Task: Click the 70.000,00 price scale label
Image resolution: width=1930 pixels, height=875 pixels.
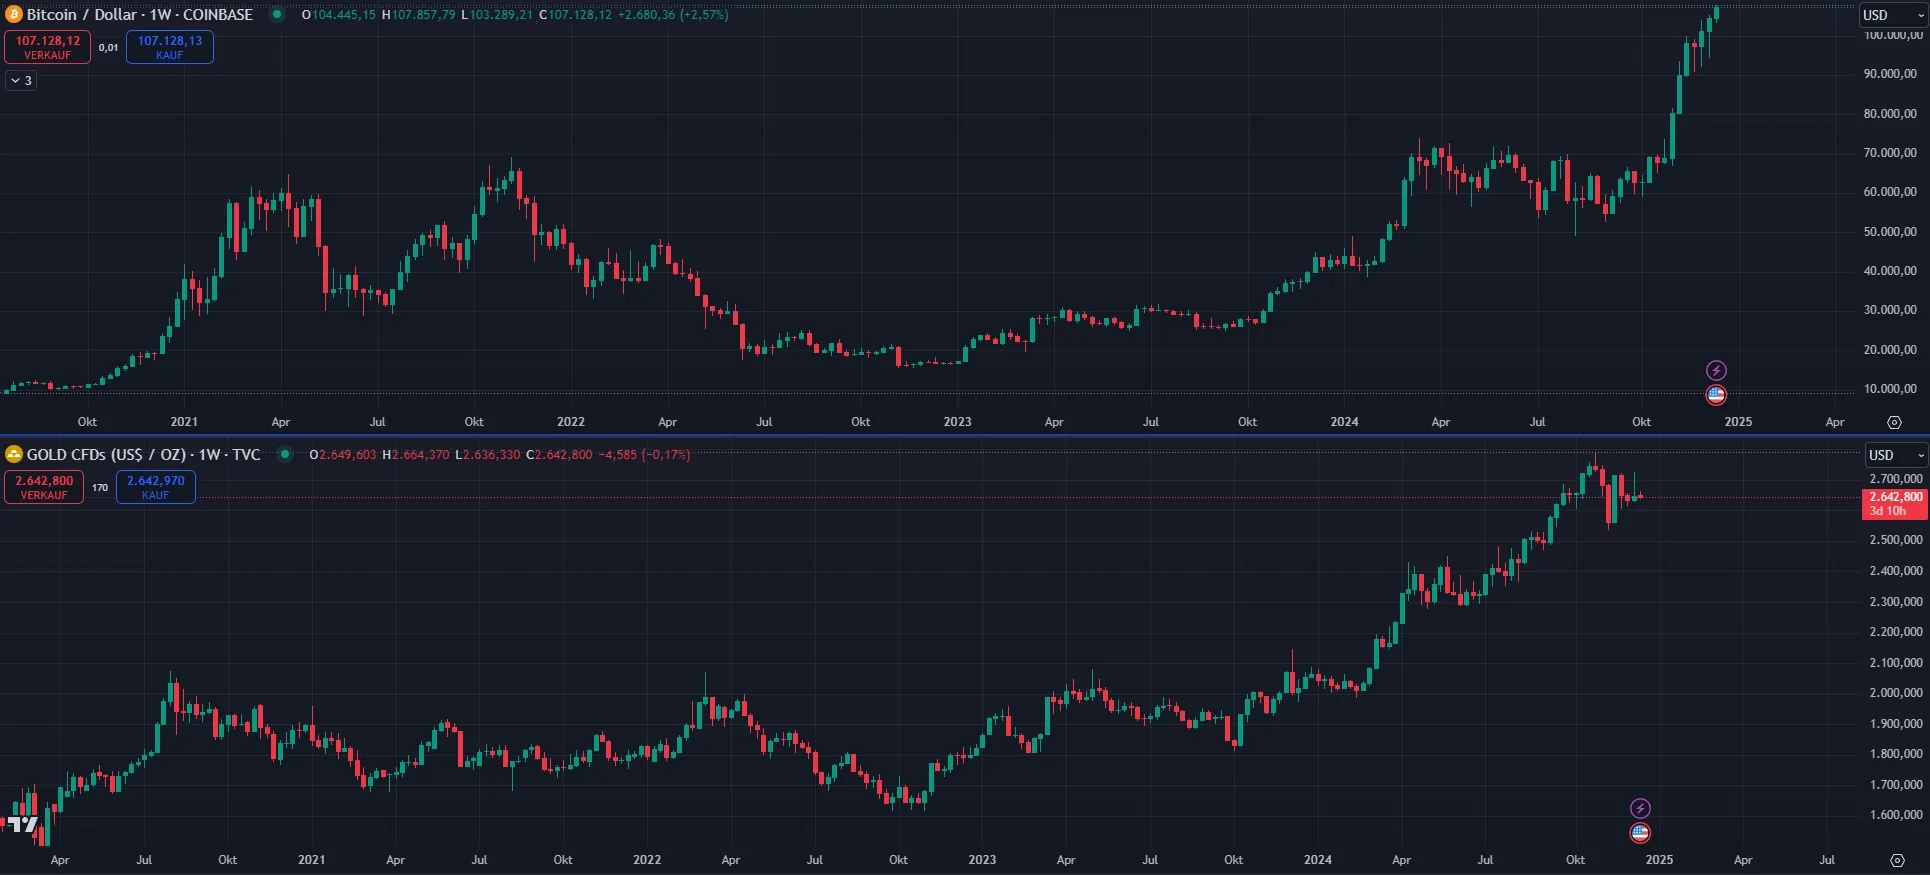Action: pos(1890,153)
